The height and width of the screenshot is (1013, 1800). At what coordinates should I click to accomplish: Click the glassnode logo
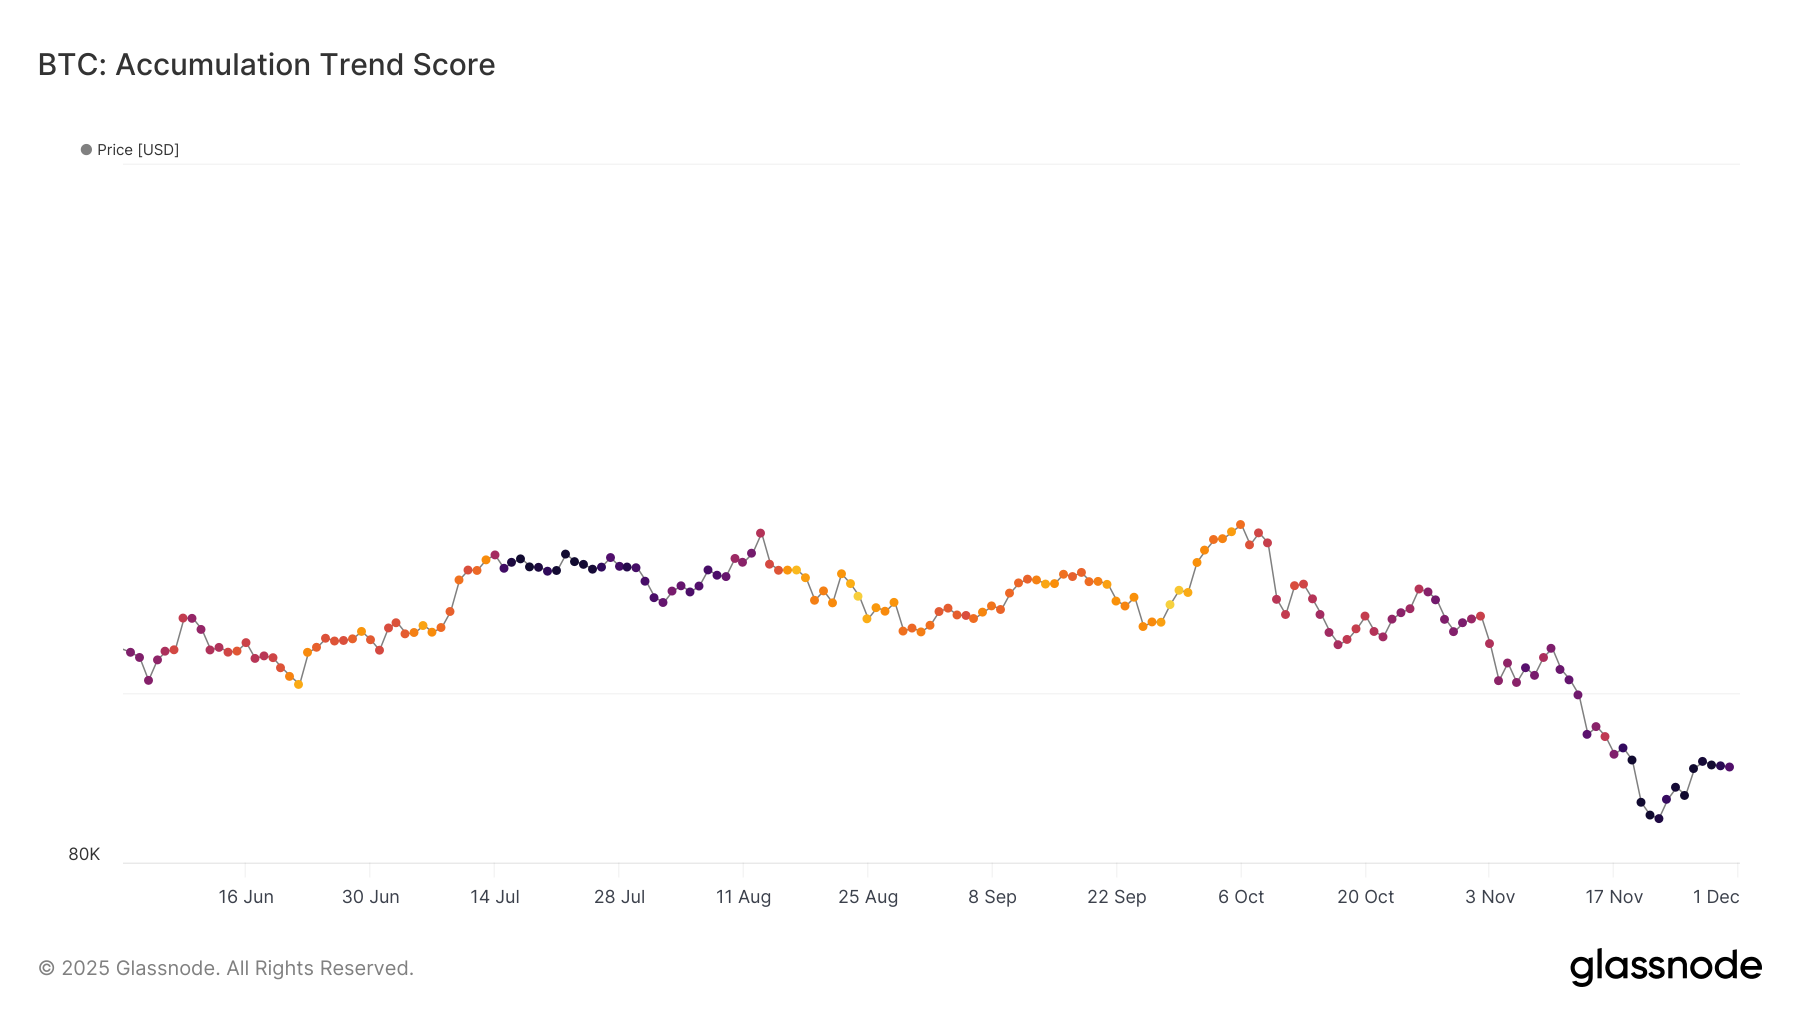point(1665,967)
